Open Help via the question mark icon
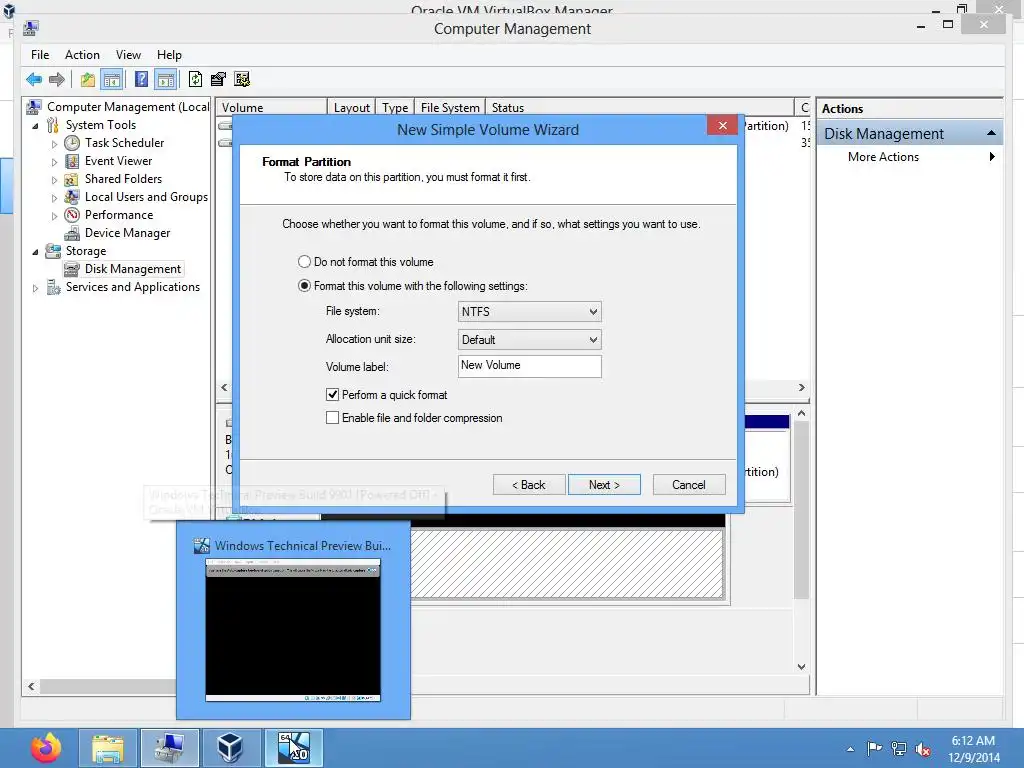This screenshot has height=768, width=1024. (x=141, y=80)
